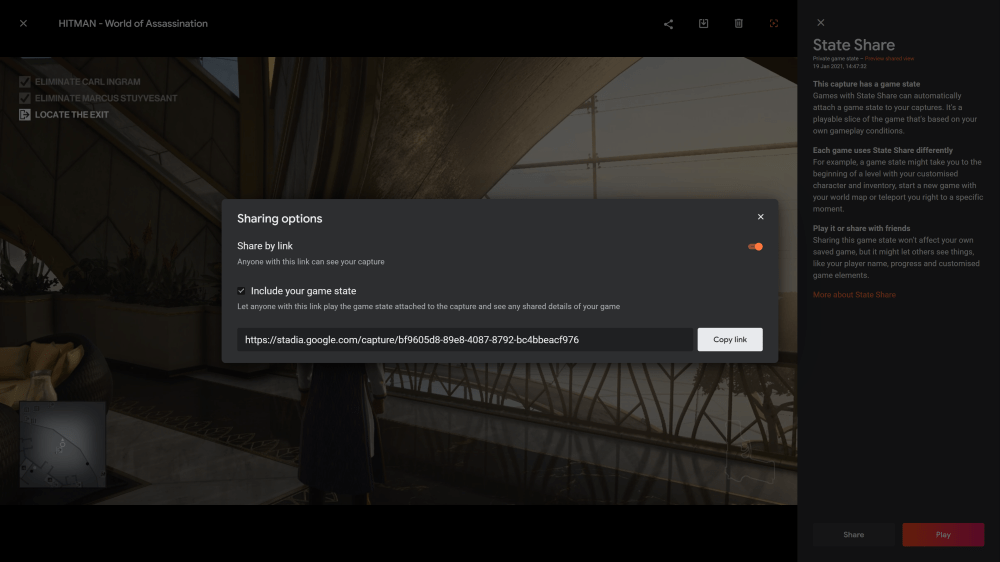Click the Copy link button
The width and height of the screenshot is (1000, 562).
pyautogui.click(x=730, y=339)
